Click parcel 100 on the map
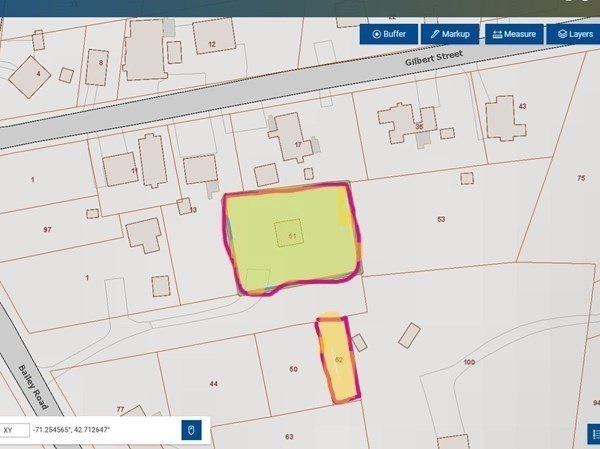 470,361
